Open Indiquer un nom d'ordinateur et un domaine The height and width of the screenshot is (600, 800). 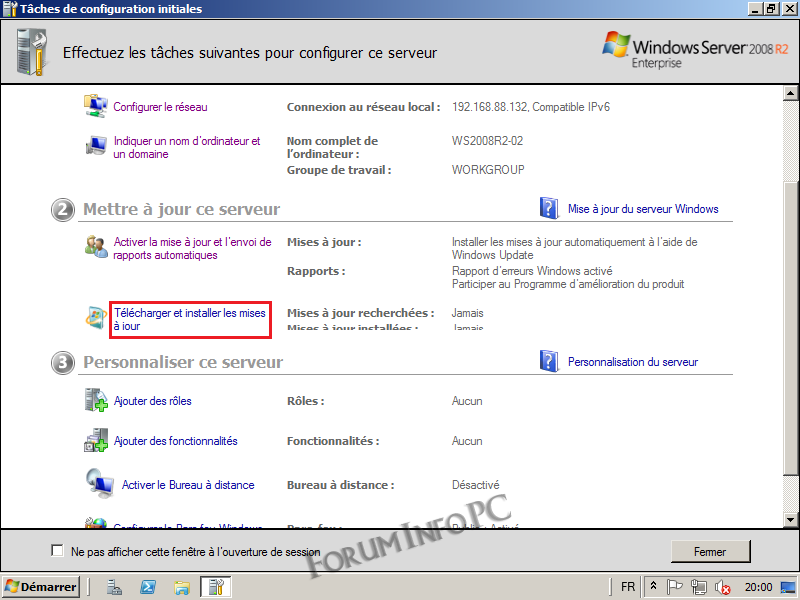pos(187,147)
